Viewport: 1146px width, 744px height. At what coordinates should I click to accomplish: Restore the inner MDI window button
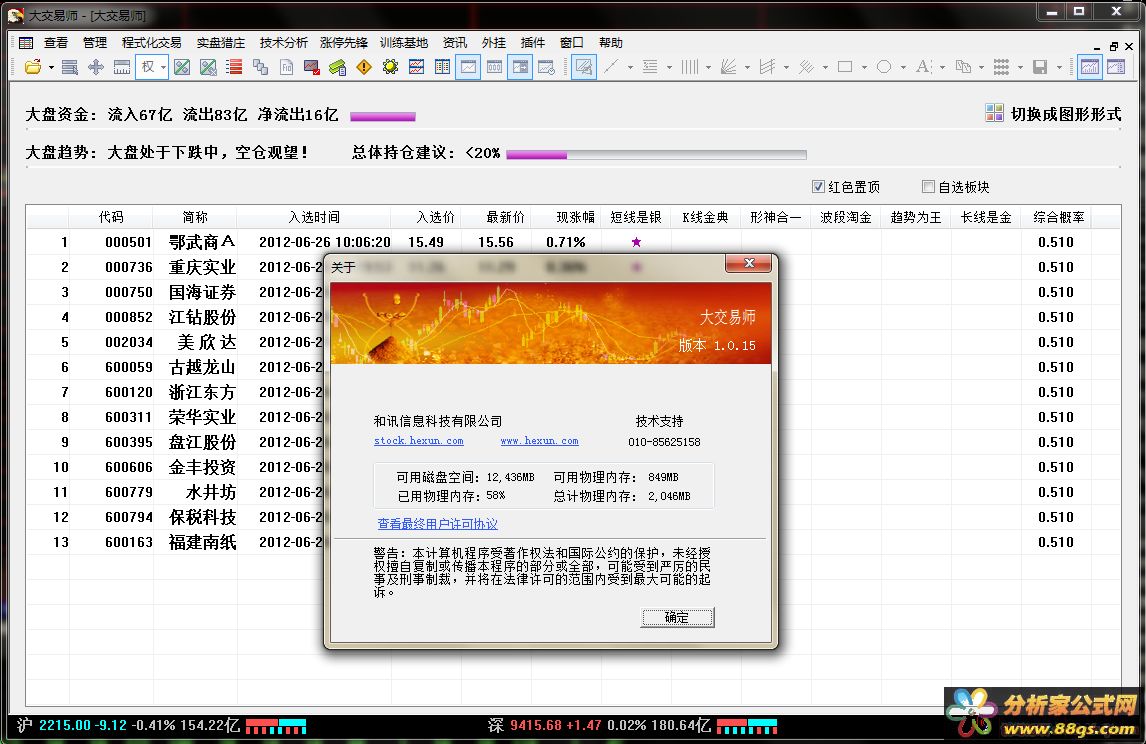click(1113, 46)
